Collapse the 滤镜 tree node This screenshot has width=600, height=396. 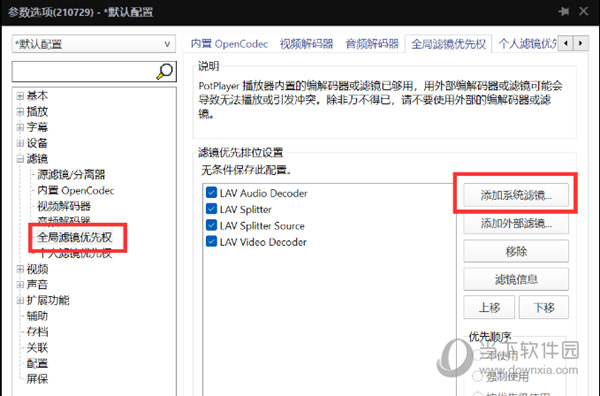click(20, 159)
